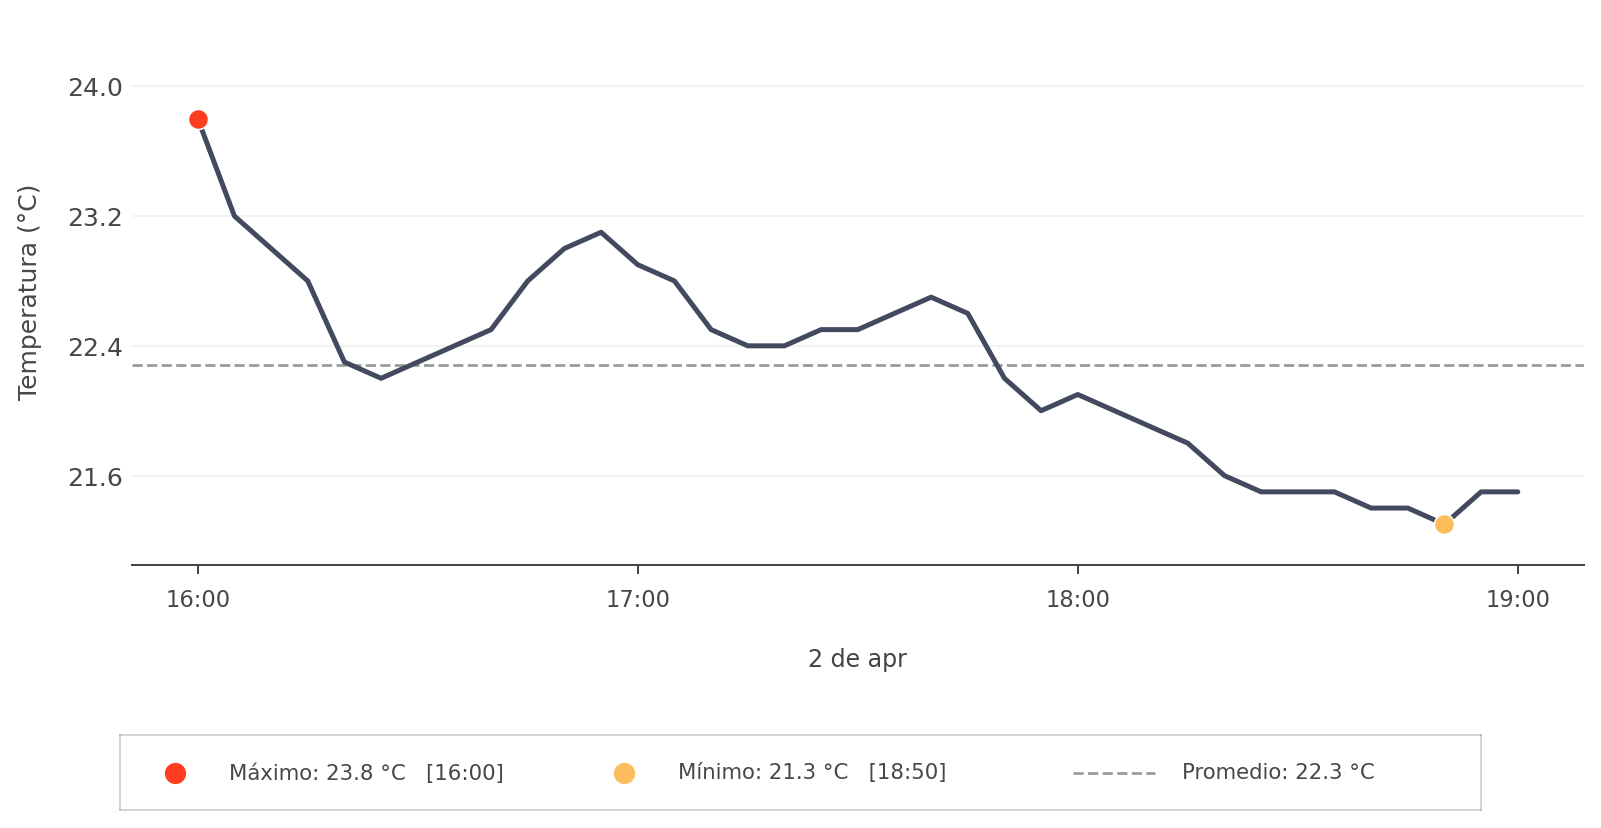1601x828 pixels.
Task: Toggle the Máximo: 23.8 °C legend entry
Action: click(x=366, y=773)
